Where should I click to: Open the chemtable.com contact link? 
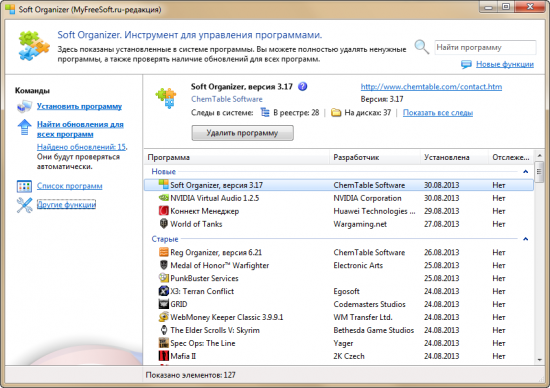[431, 87]
